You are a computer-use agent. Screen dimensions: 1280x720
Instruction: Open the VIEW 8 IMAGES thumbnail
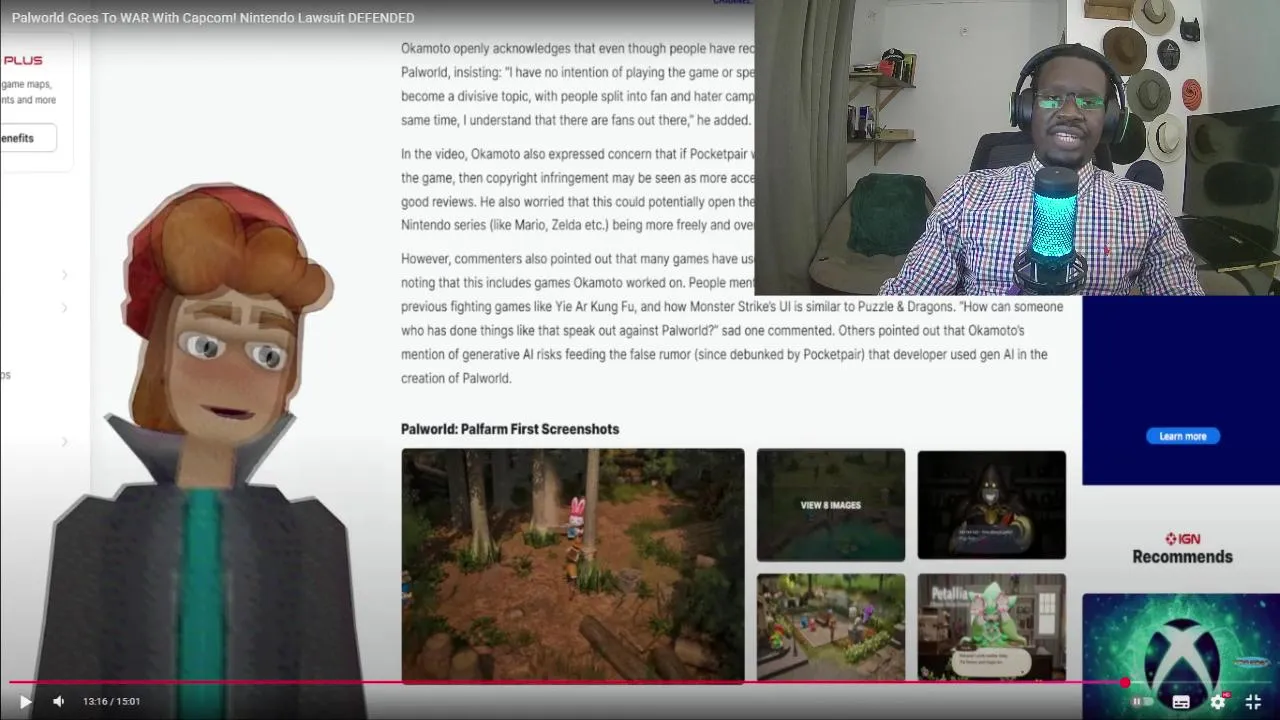831,505
